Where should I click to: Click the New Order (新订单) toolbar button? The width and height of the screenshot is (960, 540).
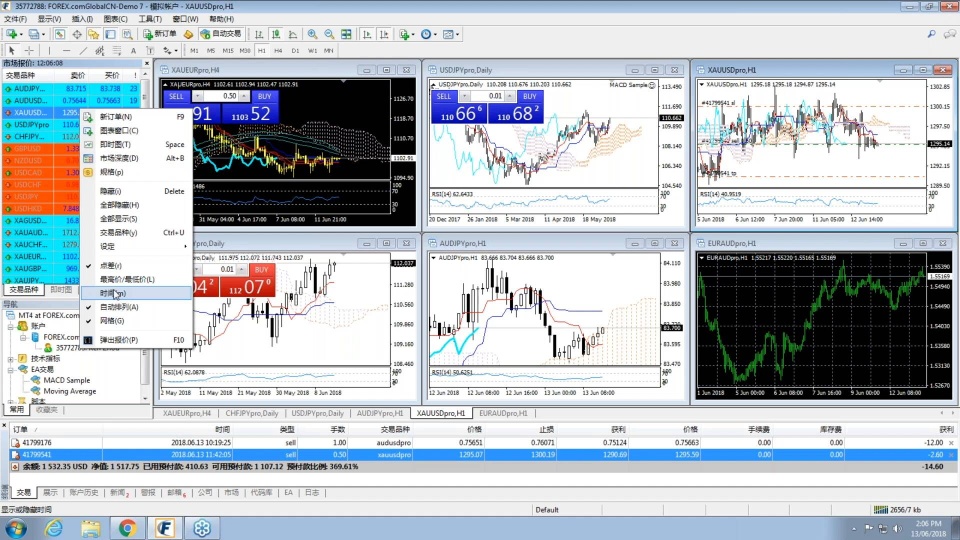click(159, 34)
